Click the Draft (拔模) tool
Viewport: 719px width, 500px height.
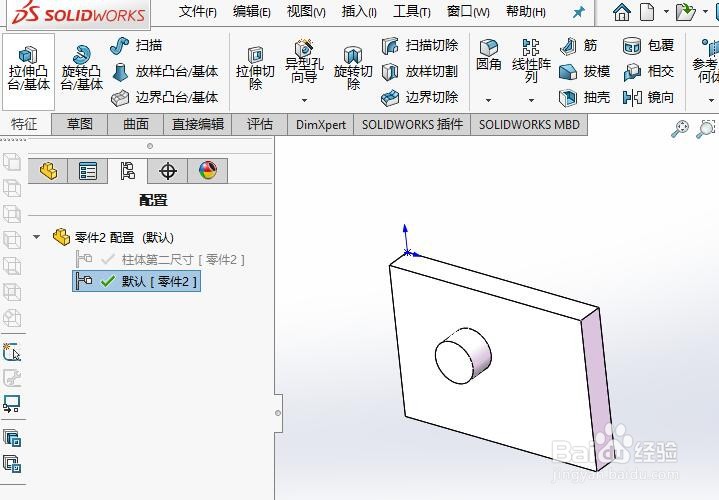[x=585, y=72]
